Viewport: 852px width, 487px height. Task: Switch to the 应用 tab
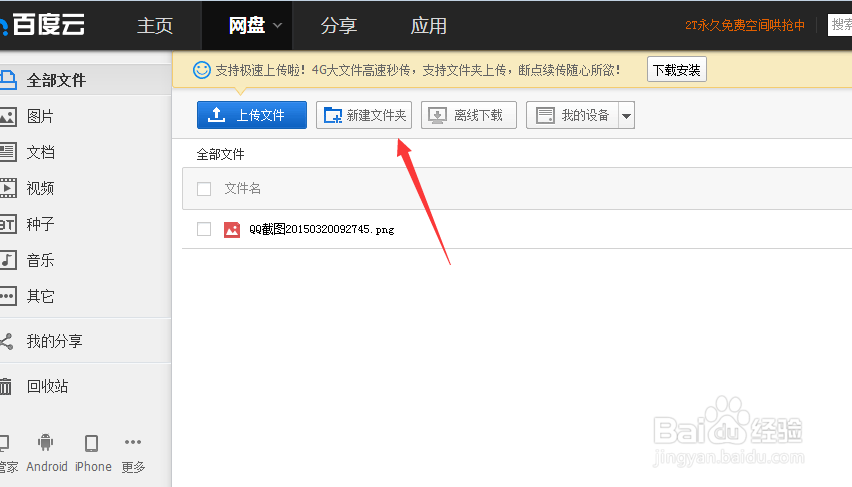[429, 26]
